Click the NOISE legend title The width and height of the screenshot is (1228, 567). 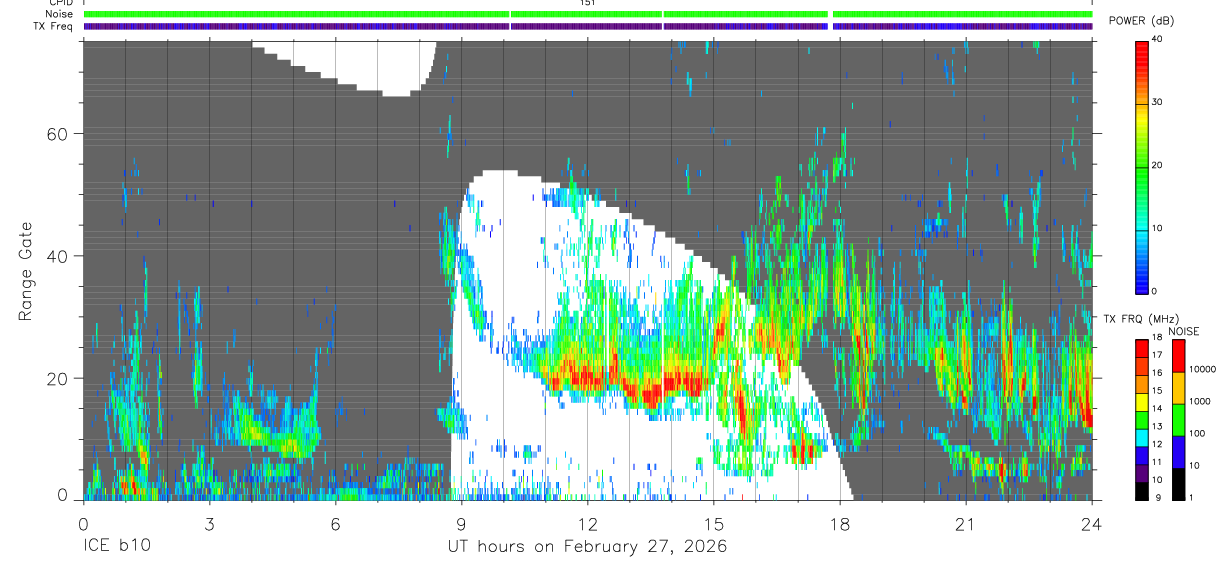pyautogui.click(x=1184, y=331)
